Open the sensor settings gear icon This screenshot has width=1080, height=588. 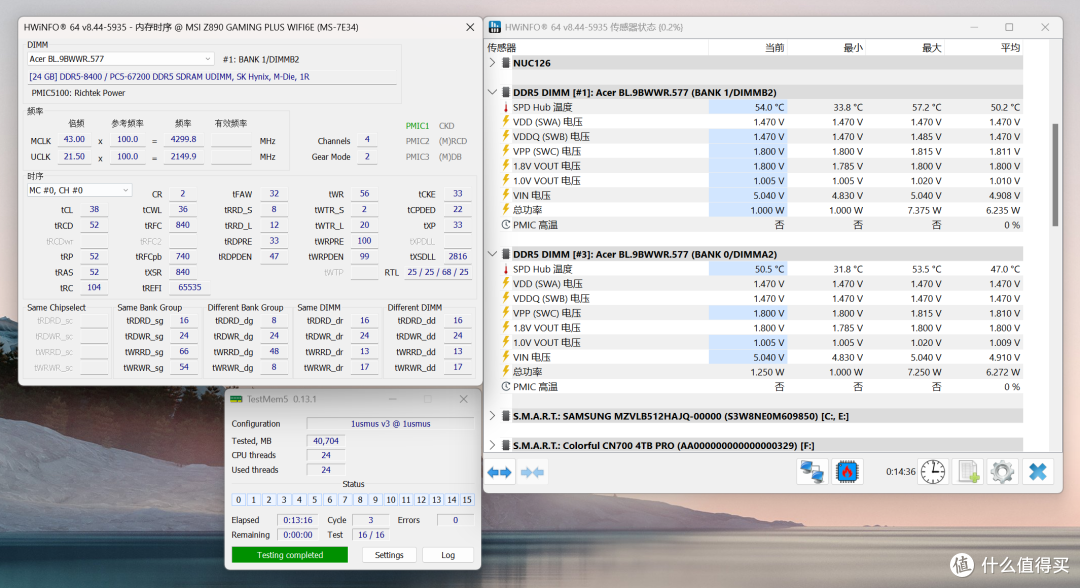(x=1002, y=472)
